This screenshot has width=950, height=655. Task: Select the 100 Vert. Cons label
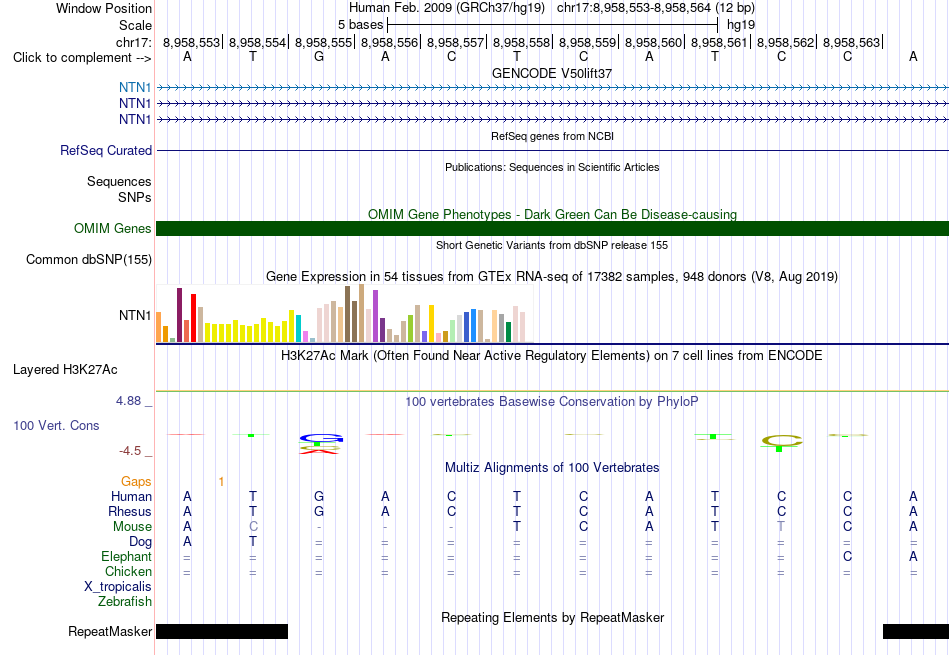tap(56, 425)
